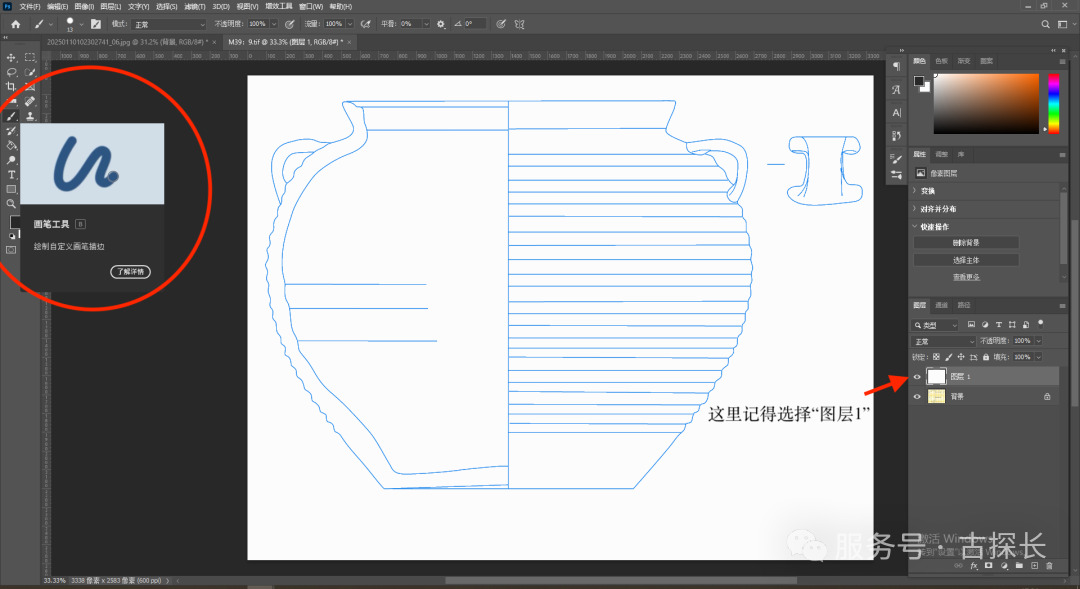Toggle lock image pixels brush icon
The image size is (1080, 589).
pyautogui.click(x=948, y=358)
